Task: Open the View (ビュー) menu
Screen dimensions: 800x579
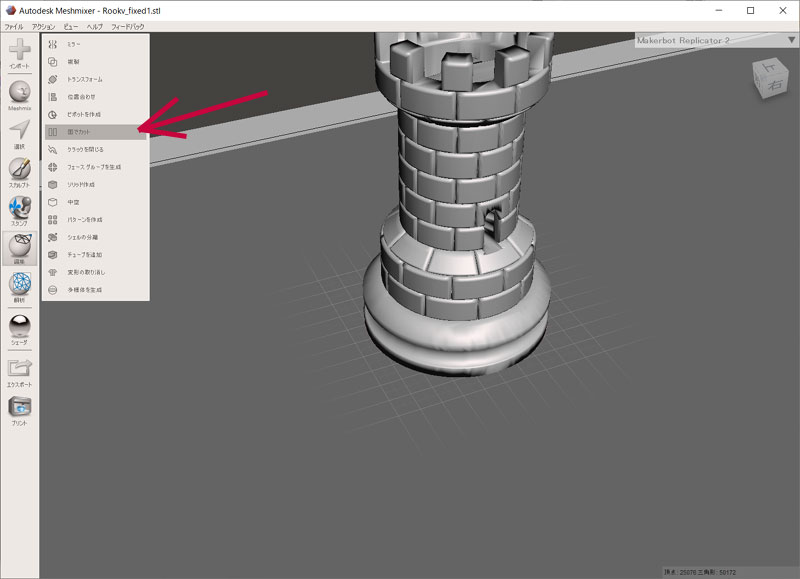Action: pos(71,25)
